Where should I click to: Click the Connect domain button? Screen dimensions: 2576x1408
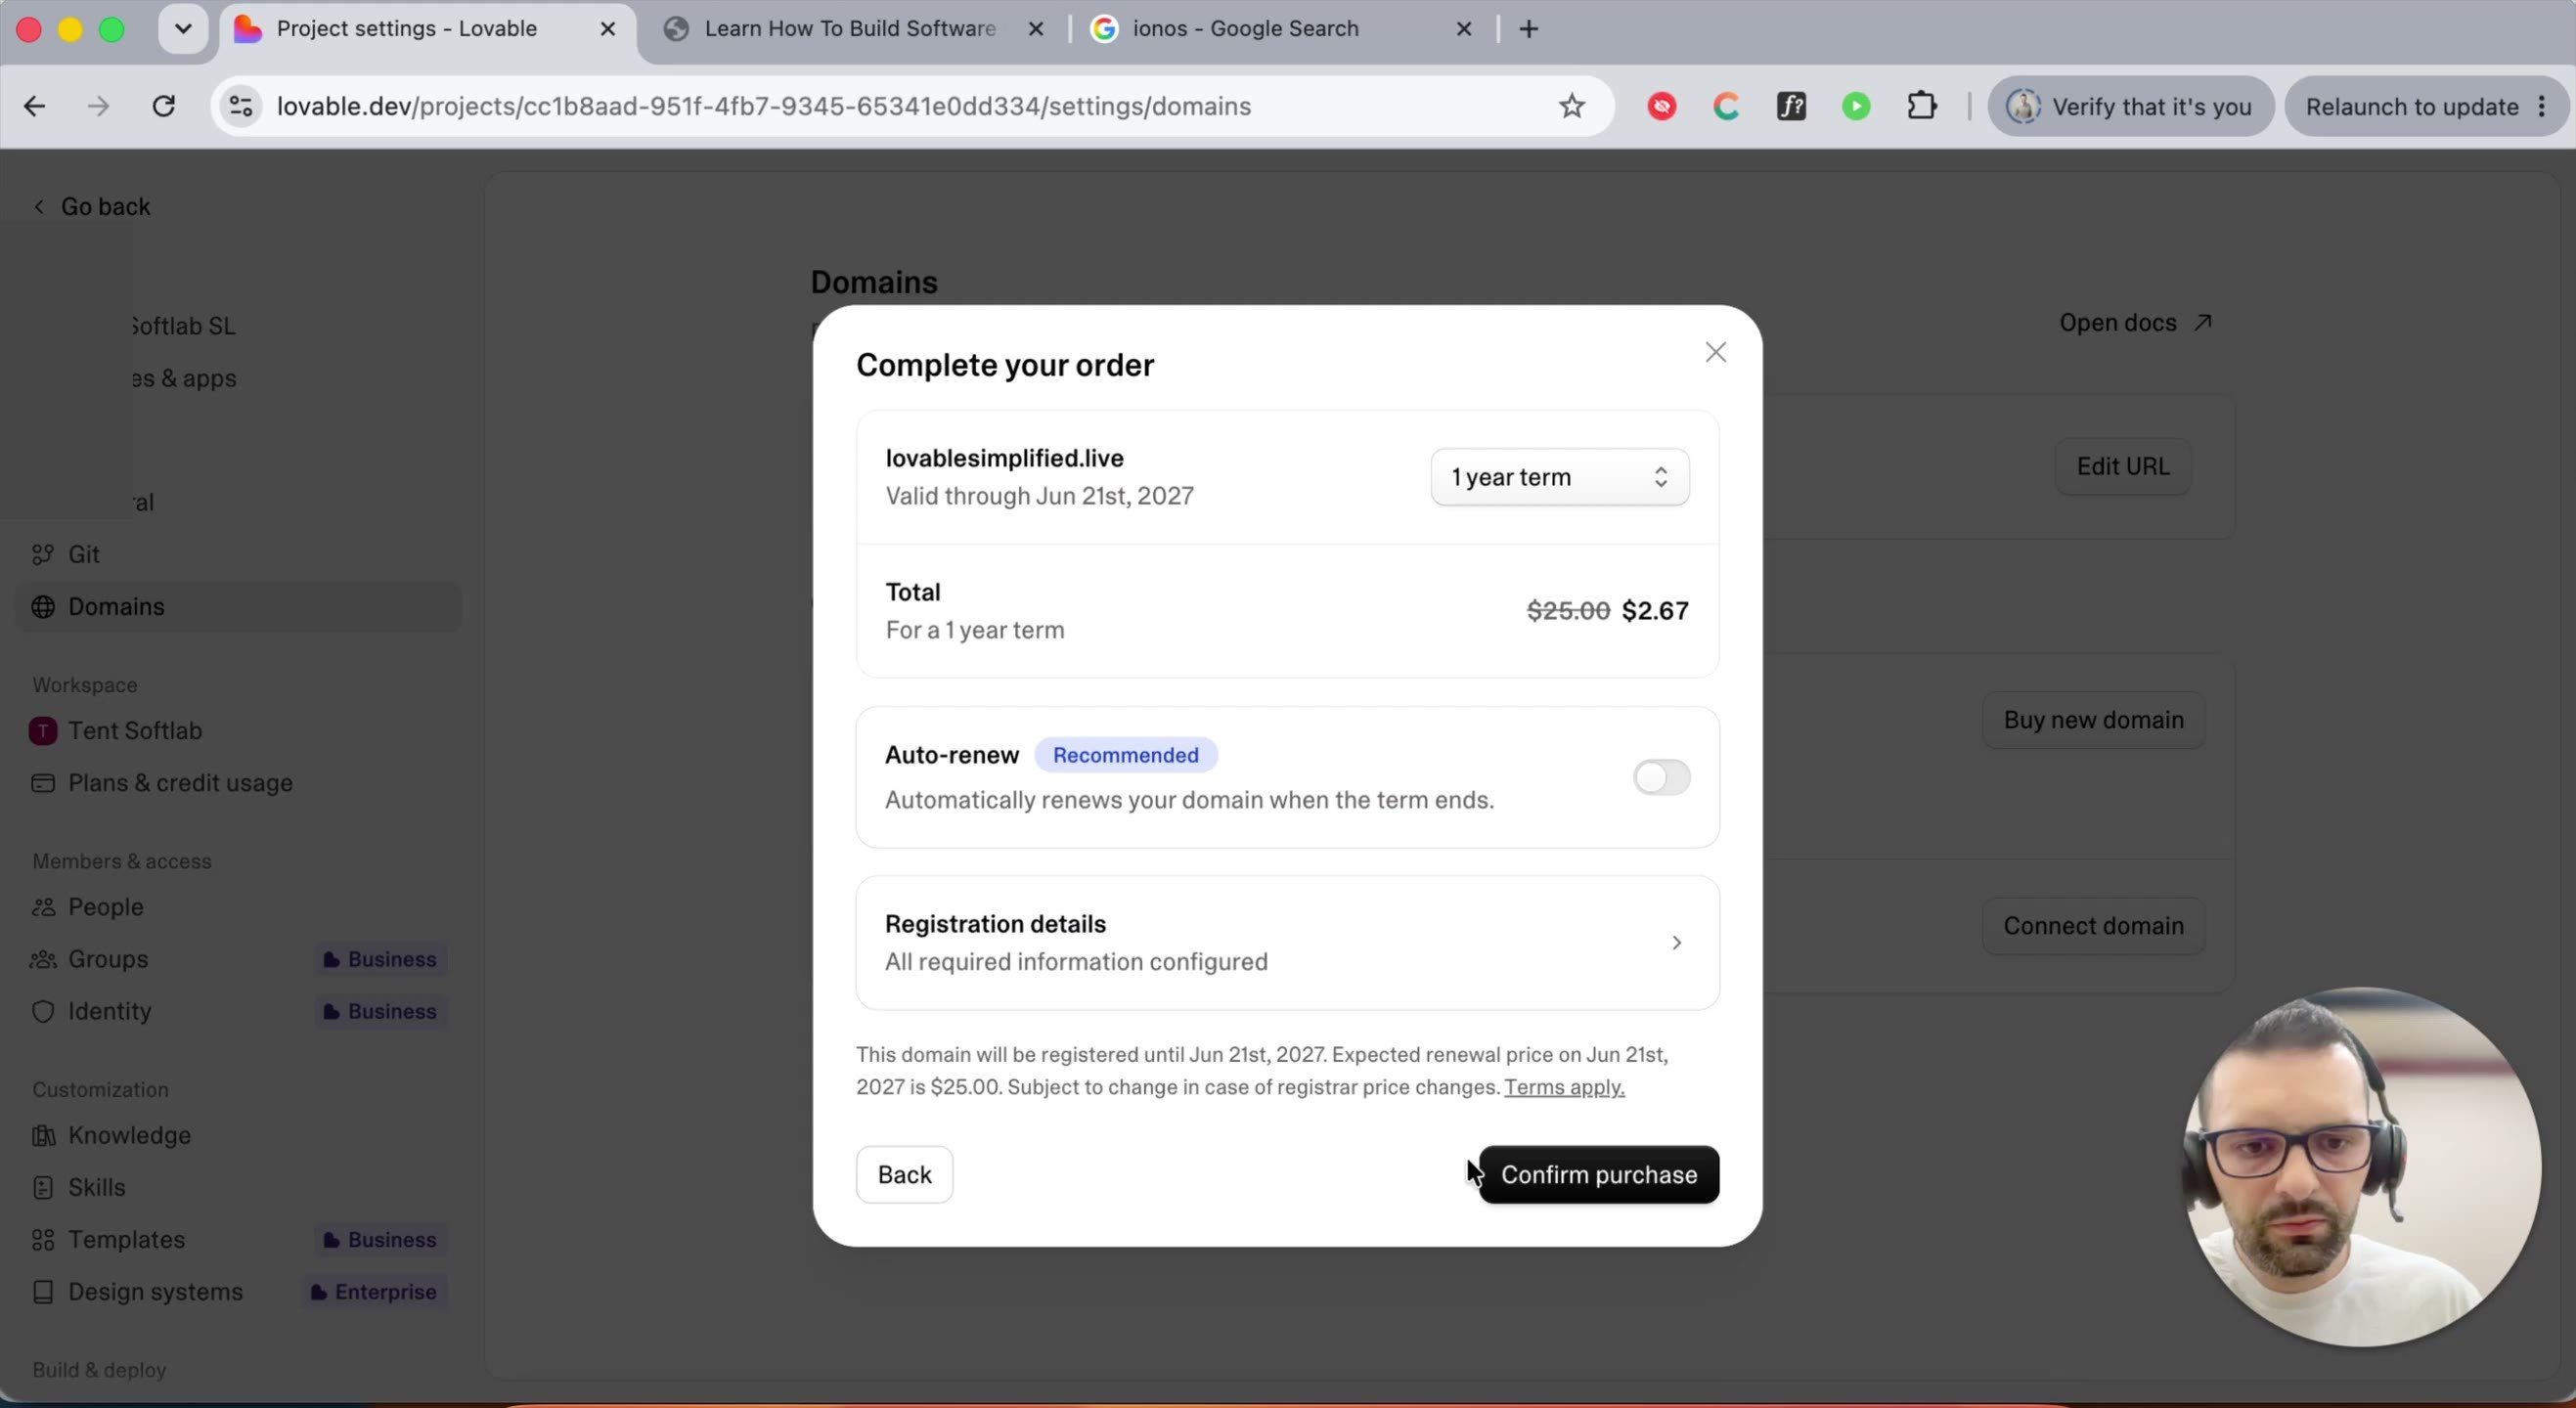[x=2093, y=926]
